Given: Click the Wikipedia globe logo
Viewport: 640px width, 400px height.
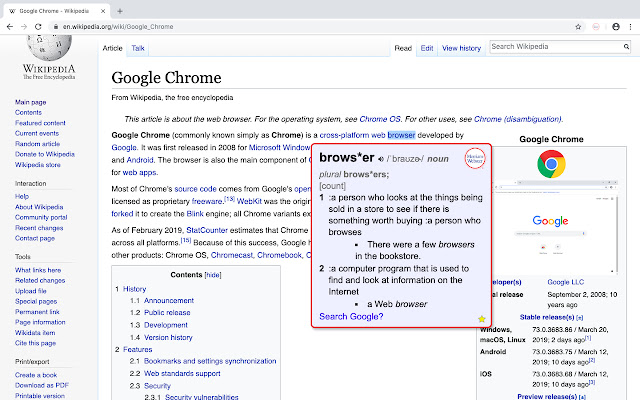Looking at the screenshot, I should (49, 47).
